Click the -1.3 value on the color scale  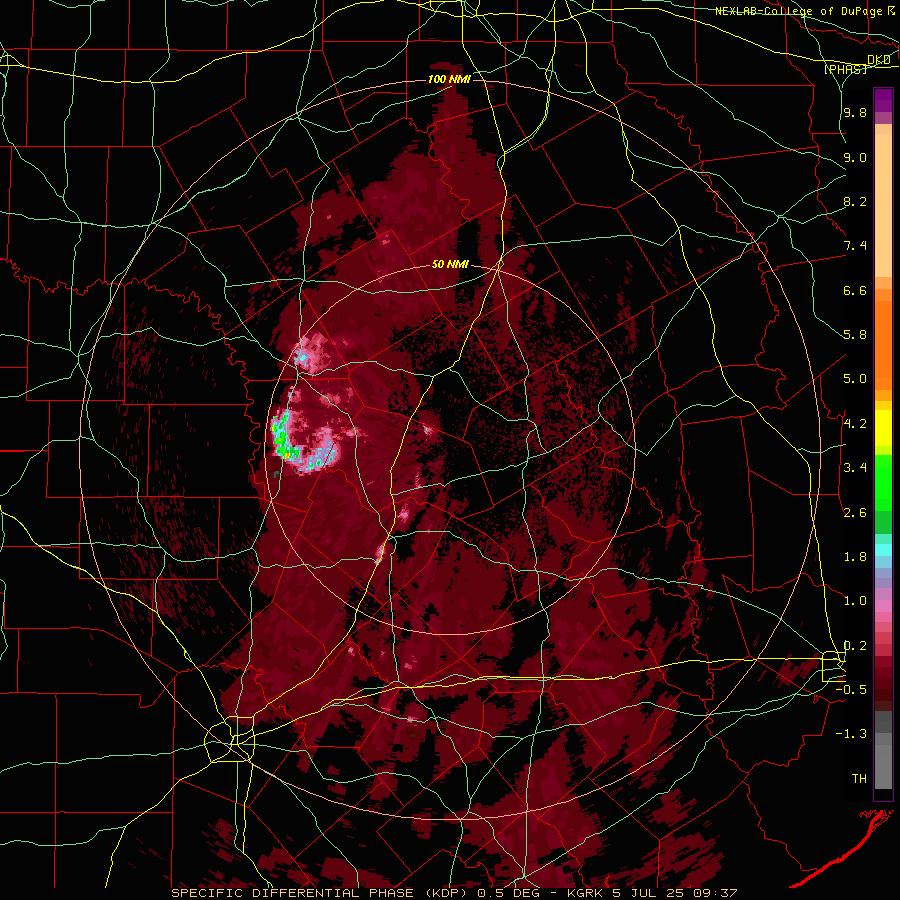851,734
